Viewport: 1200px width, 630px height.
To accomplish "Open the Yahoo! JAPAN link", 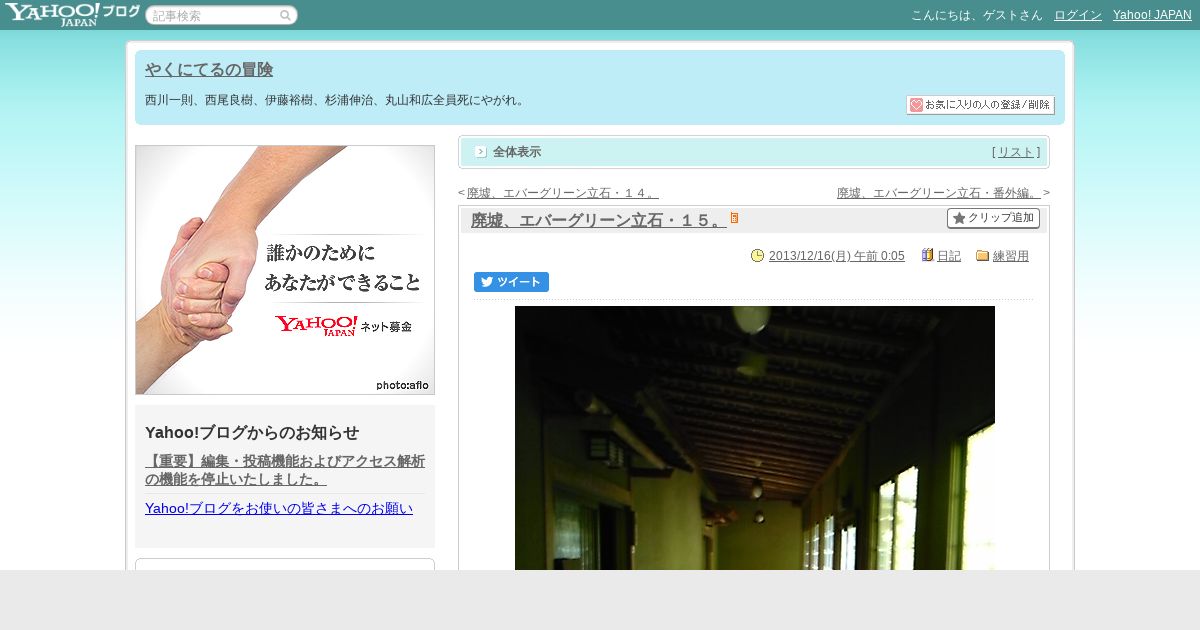I will (x=1152, y=15).
